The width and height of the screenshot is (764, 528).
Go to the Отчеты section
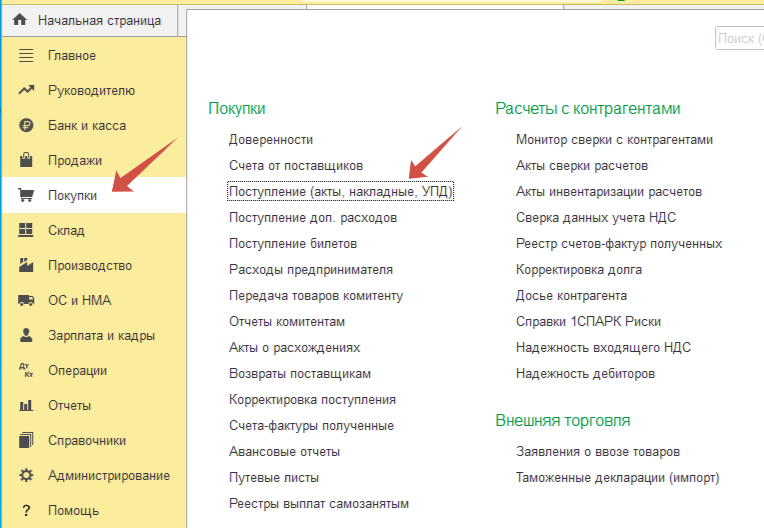(x=69, y=406)
